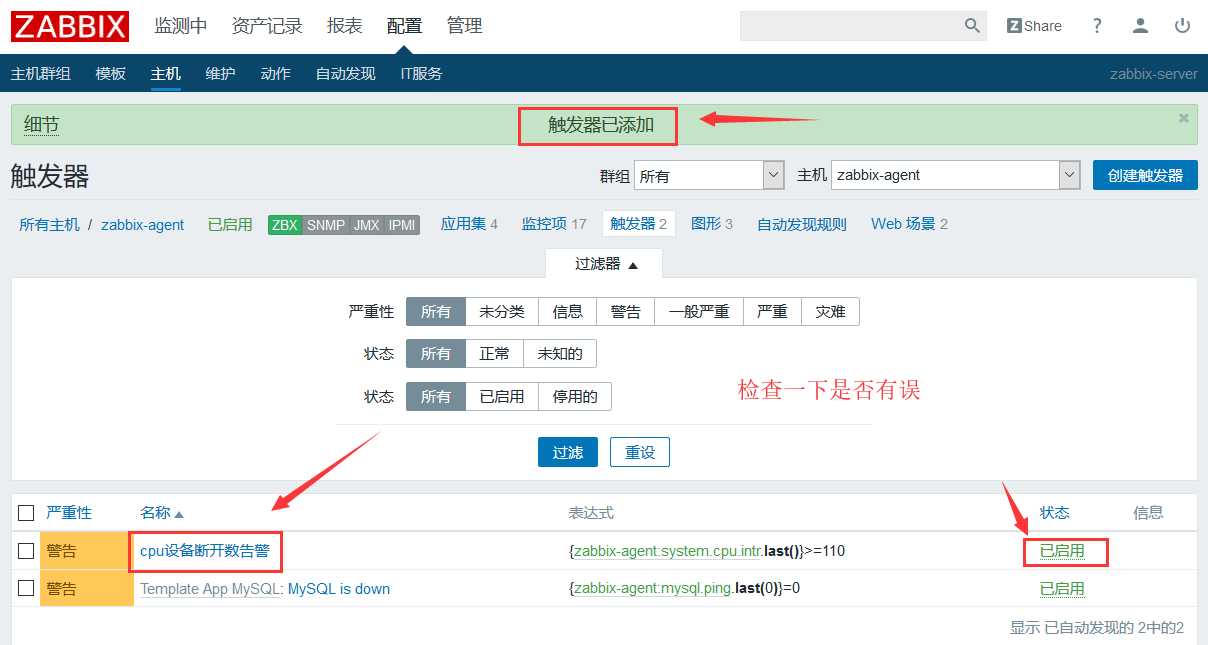Screen dimensions: 1208x645
Task: Open the user profile icon
Action: click(1140, 26)
